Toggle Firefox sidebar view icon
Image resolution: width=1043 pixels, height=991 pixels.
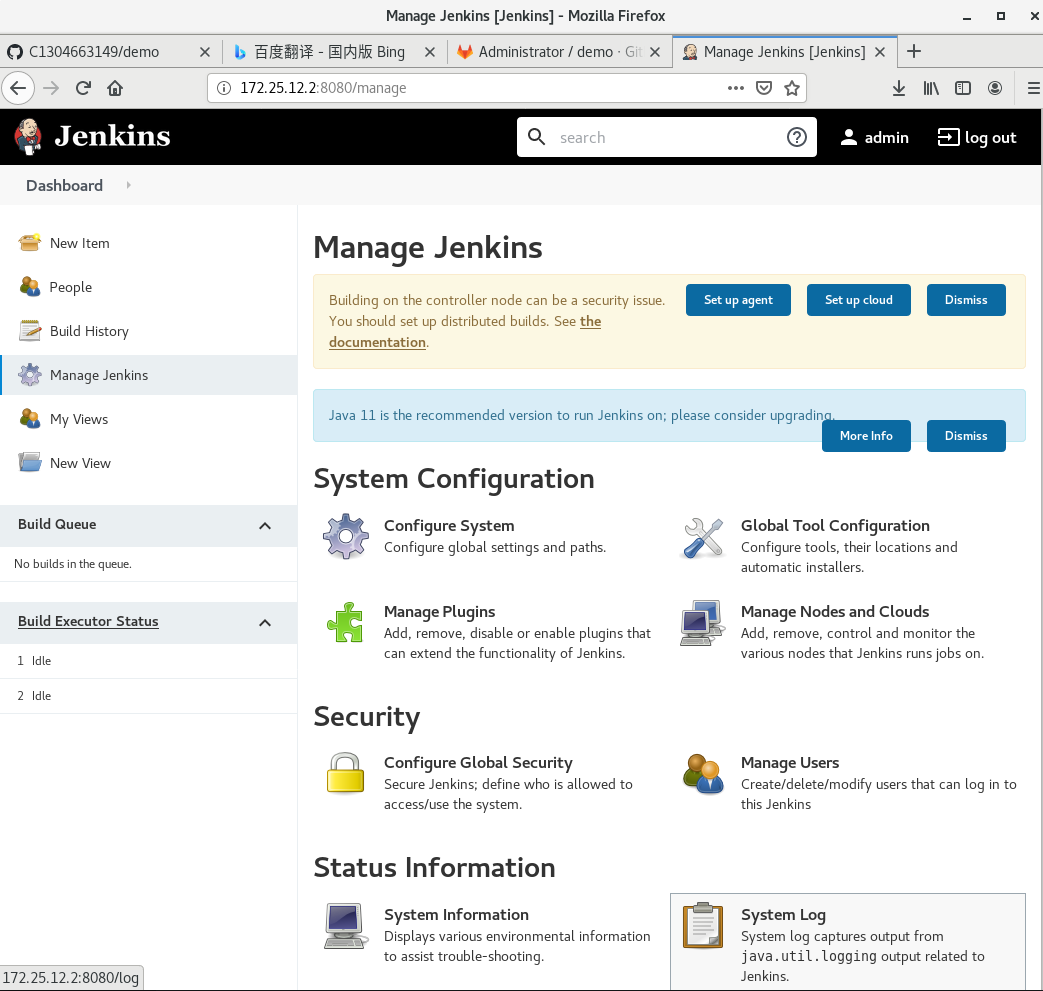(x=963, y=88)
